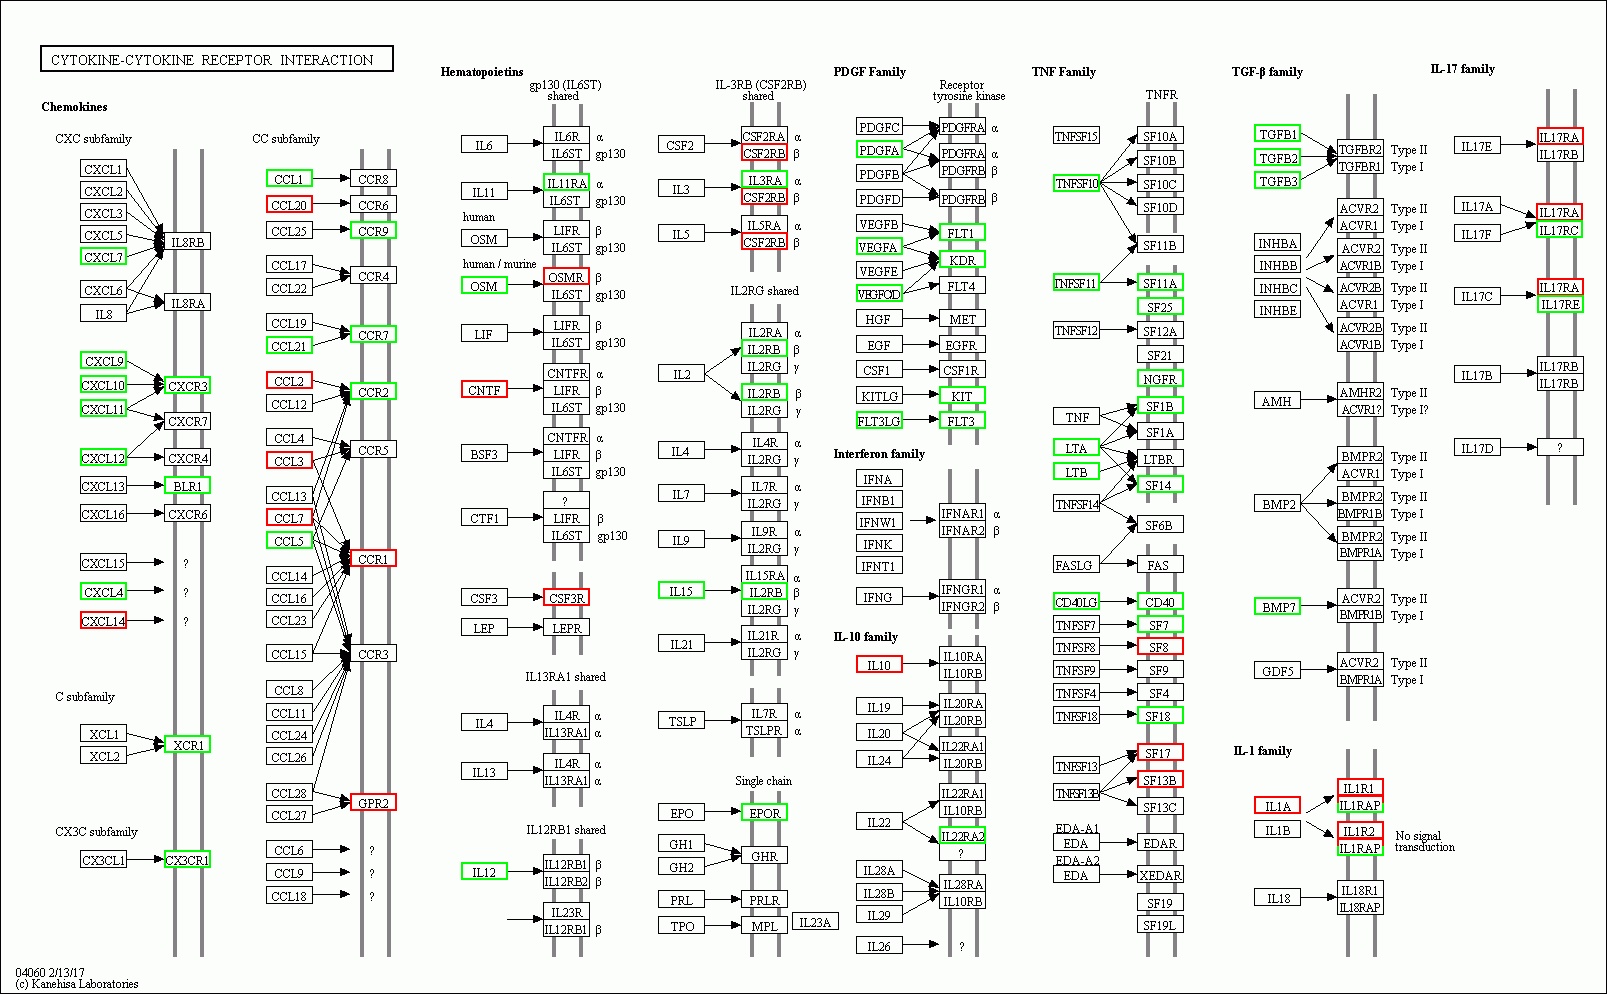Open the red IL10 ligand node
Viewport: 1607px width, 994px height.
coord(879,665)
